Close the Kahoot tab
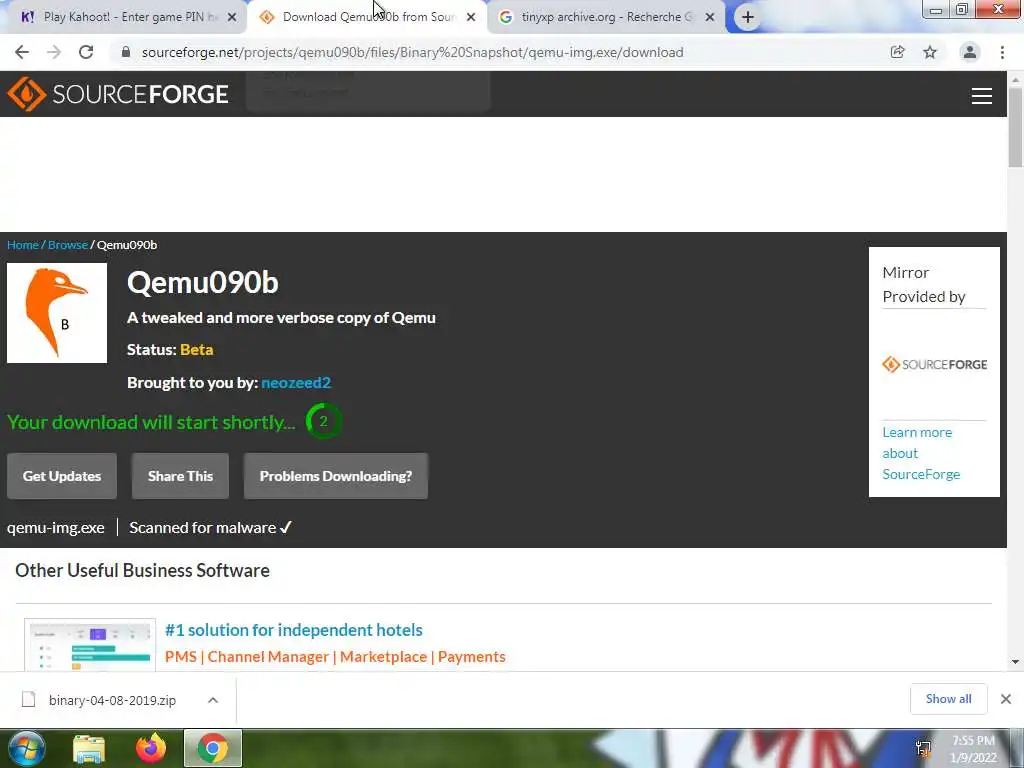 coord(232,17)
